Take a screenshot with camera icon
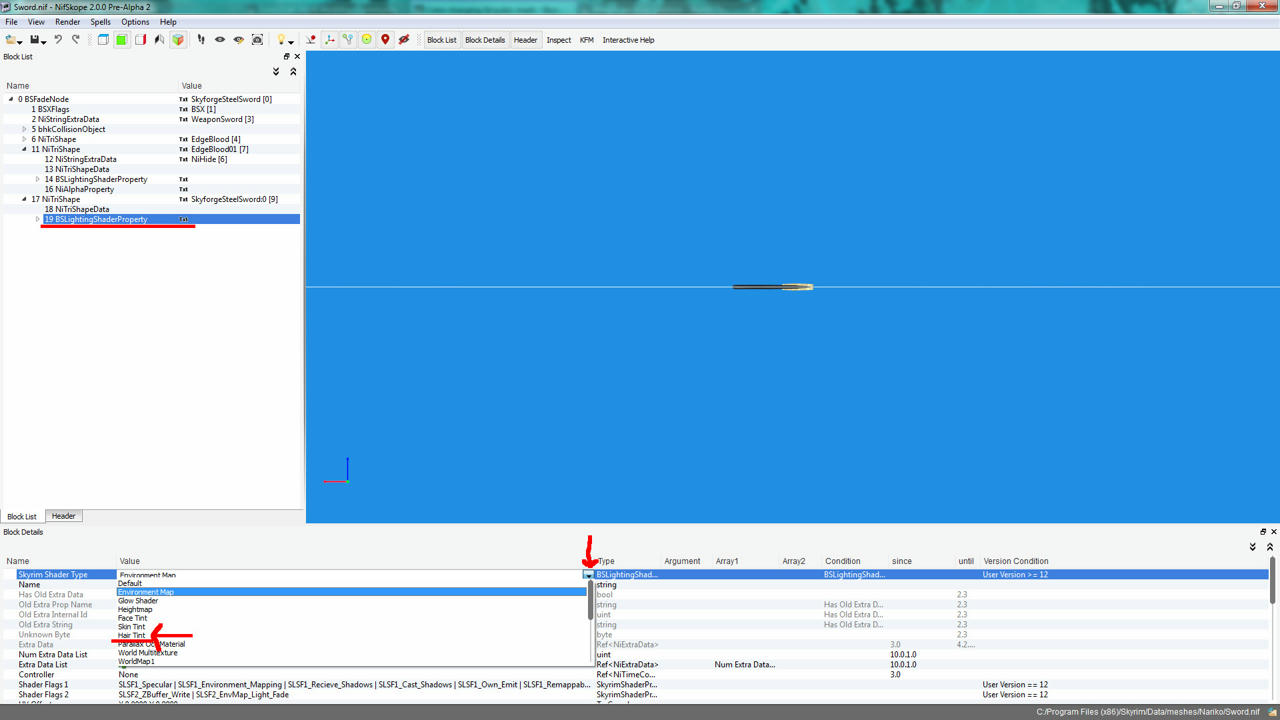 257,40
